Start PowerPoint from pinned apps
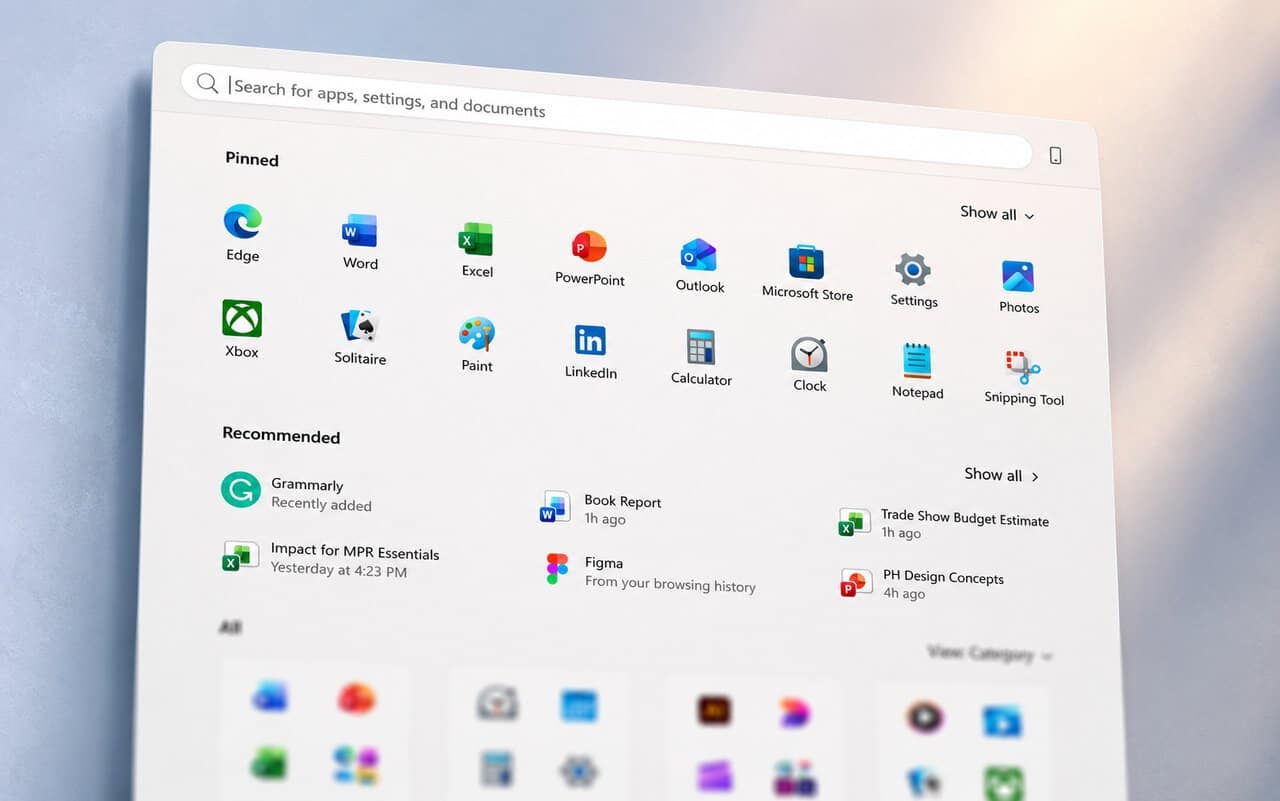Image resolution: width=1280 pixels, height=801 pixels. [589, 248]
